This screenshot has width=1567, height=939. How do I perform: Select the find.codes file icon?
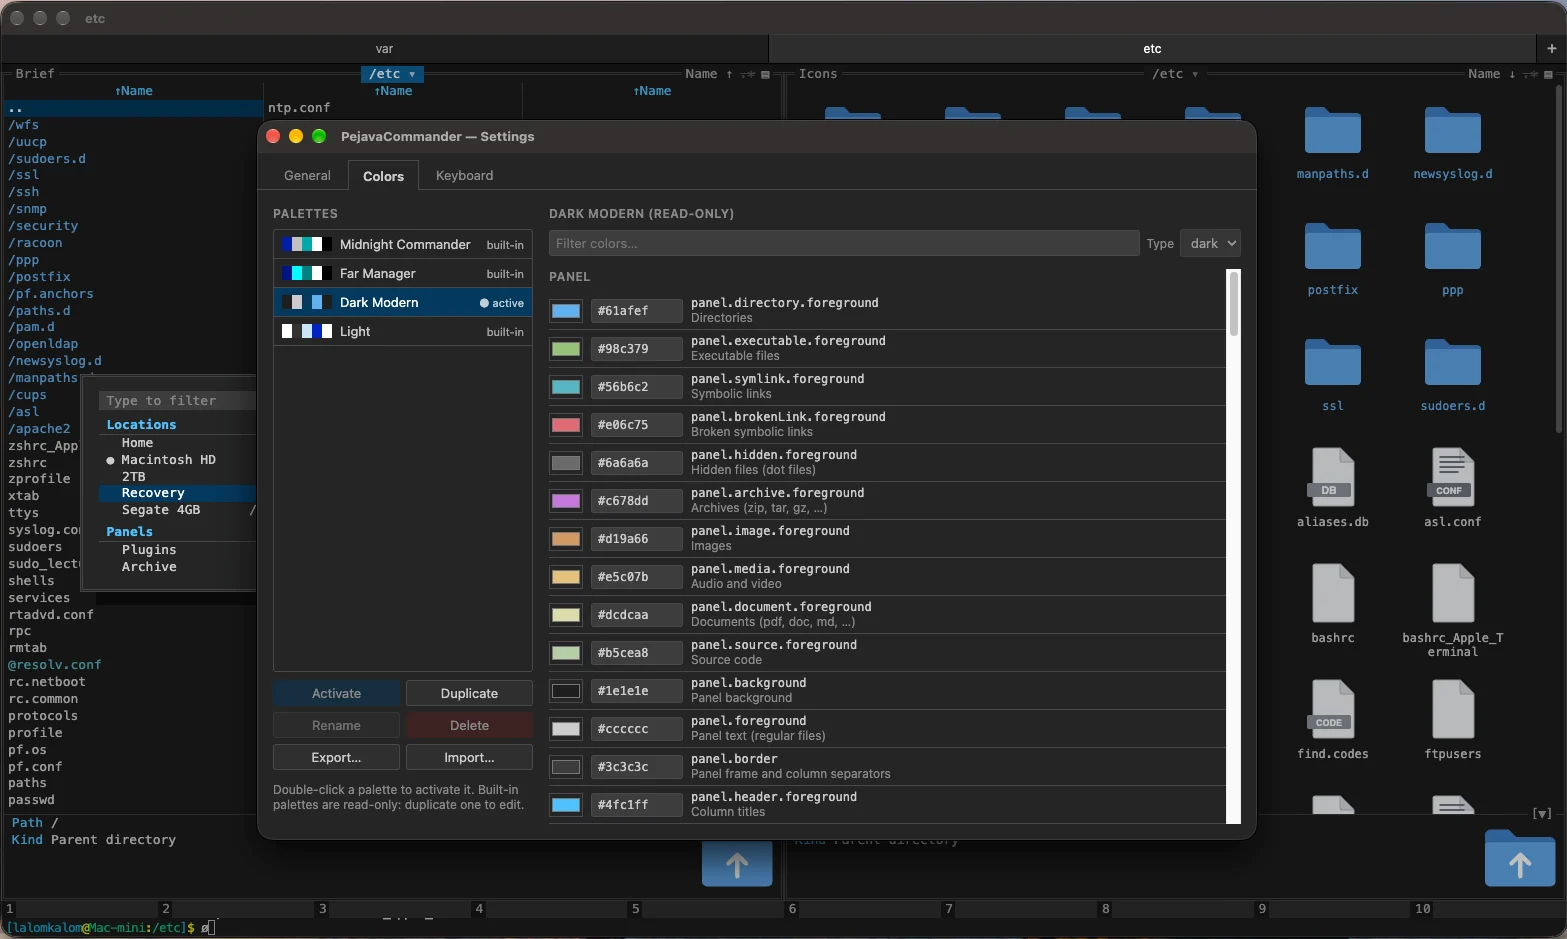point(1332,709)
